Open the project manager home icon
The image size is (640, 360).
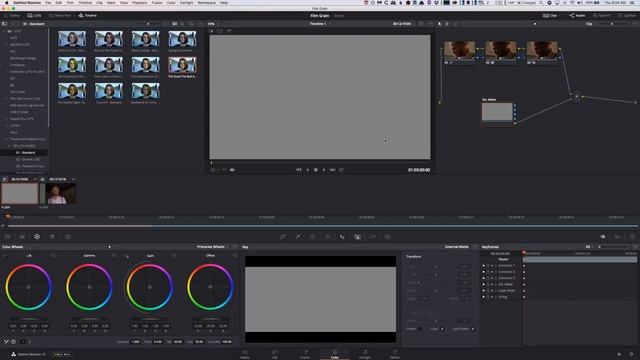point(619,354)
